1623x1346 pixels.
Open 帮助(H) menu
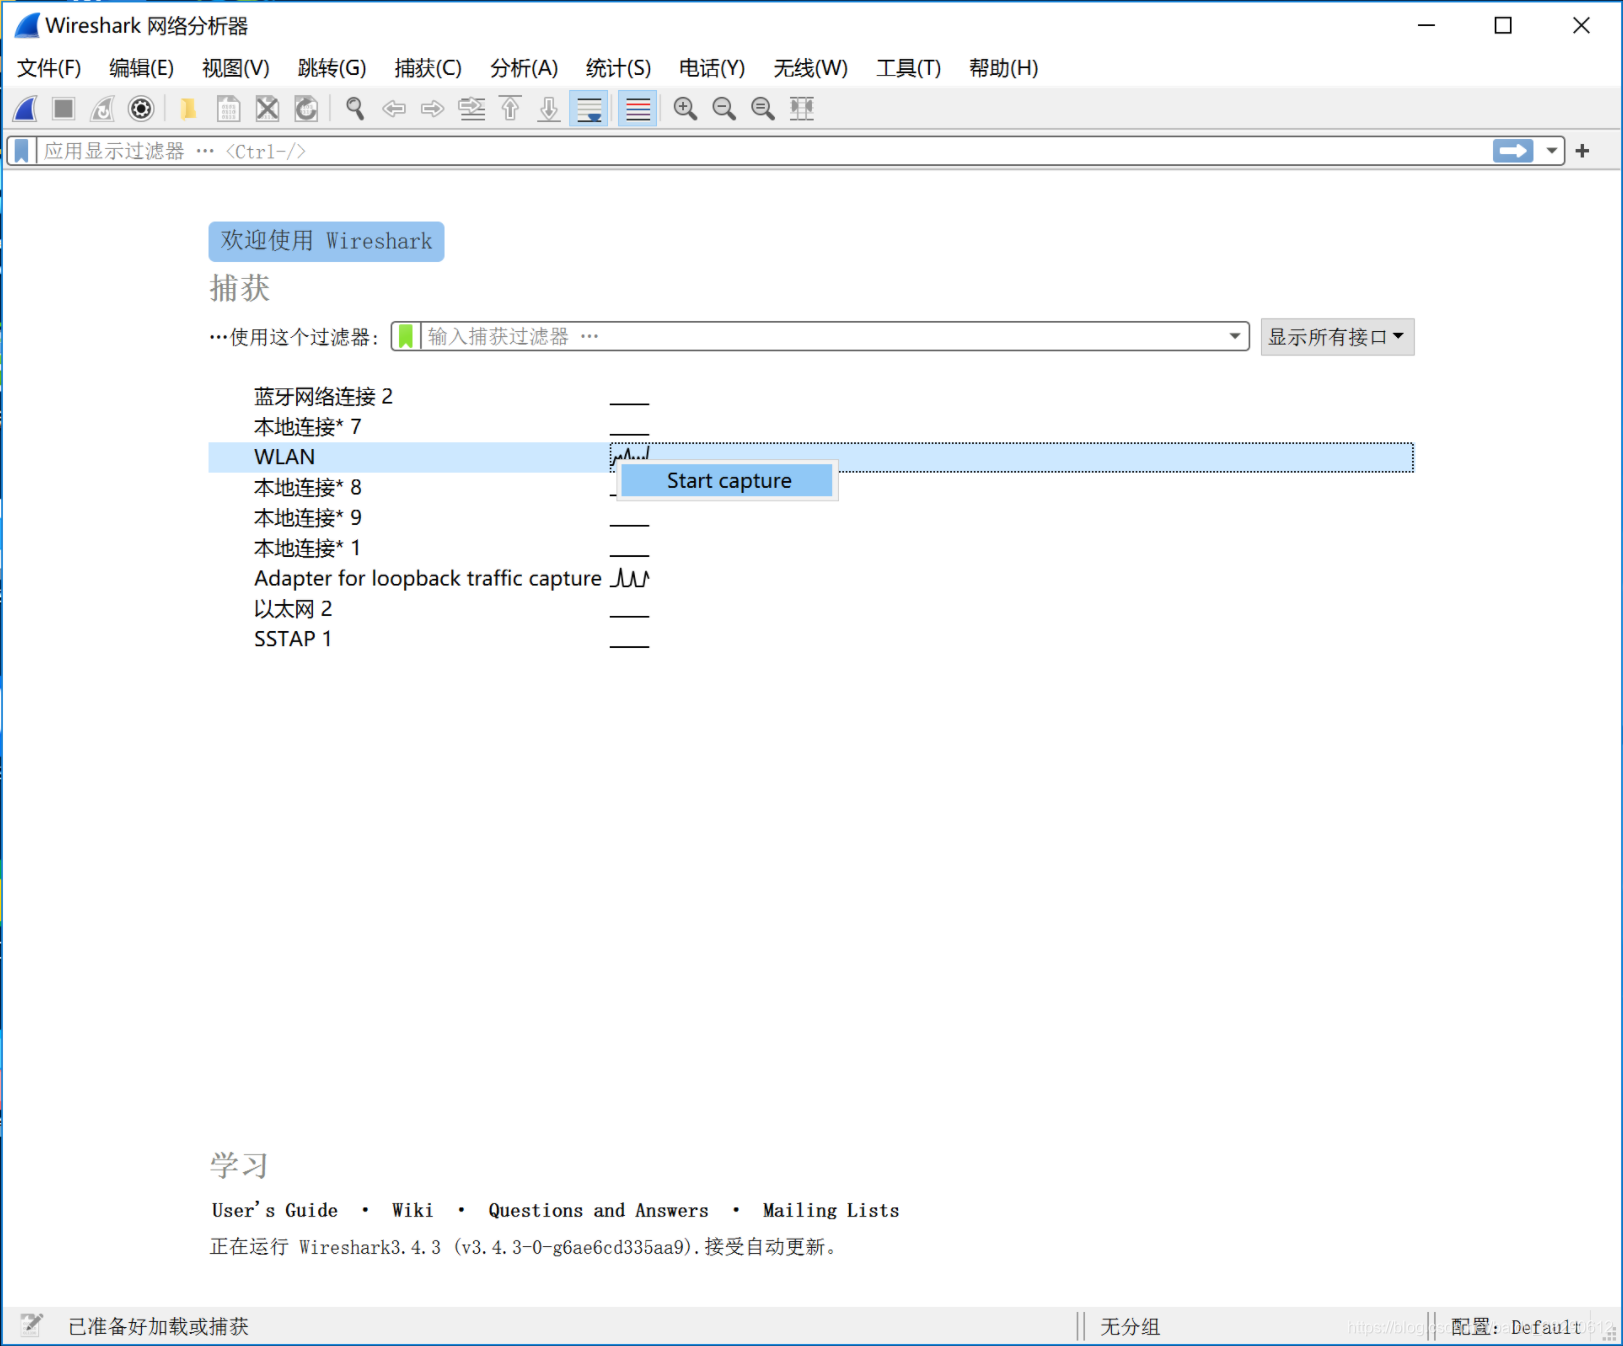[1004, 68]
